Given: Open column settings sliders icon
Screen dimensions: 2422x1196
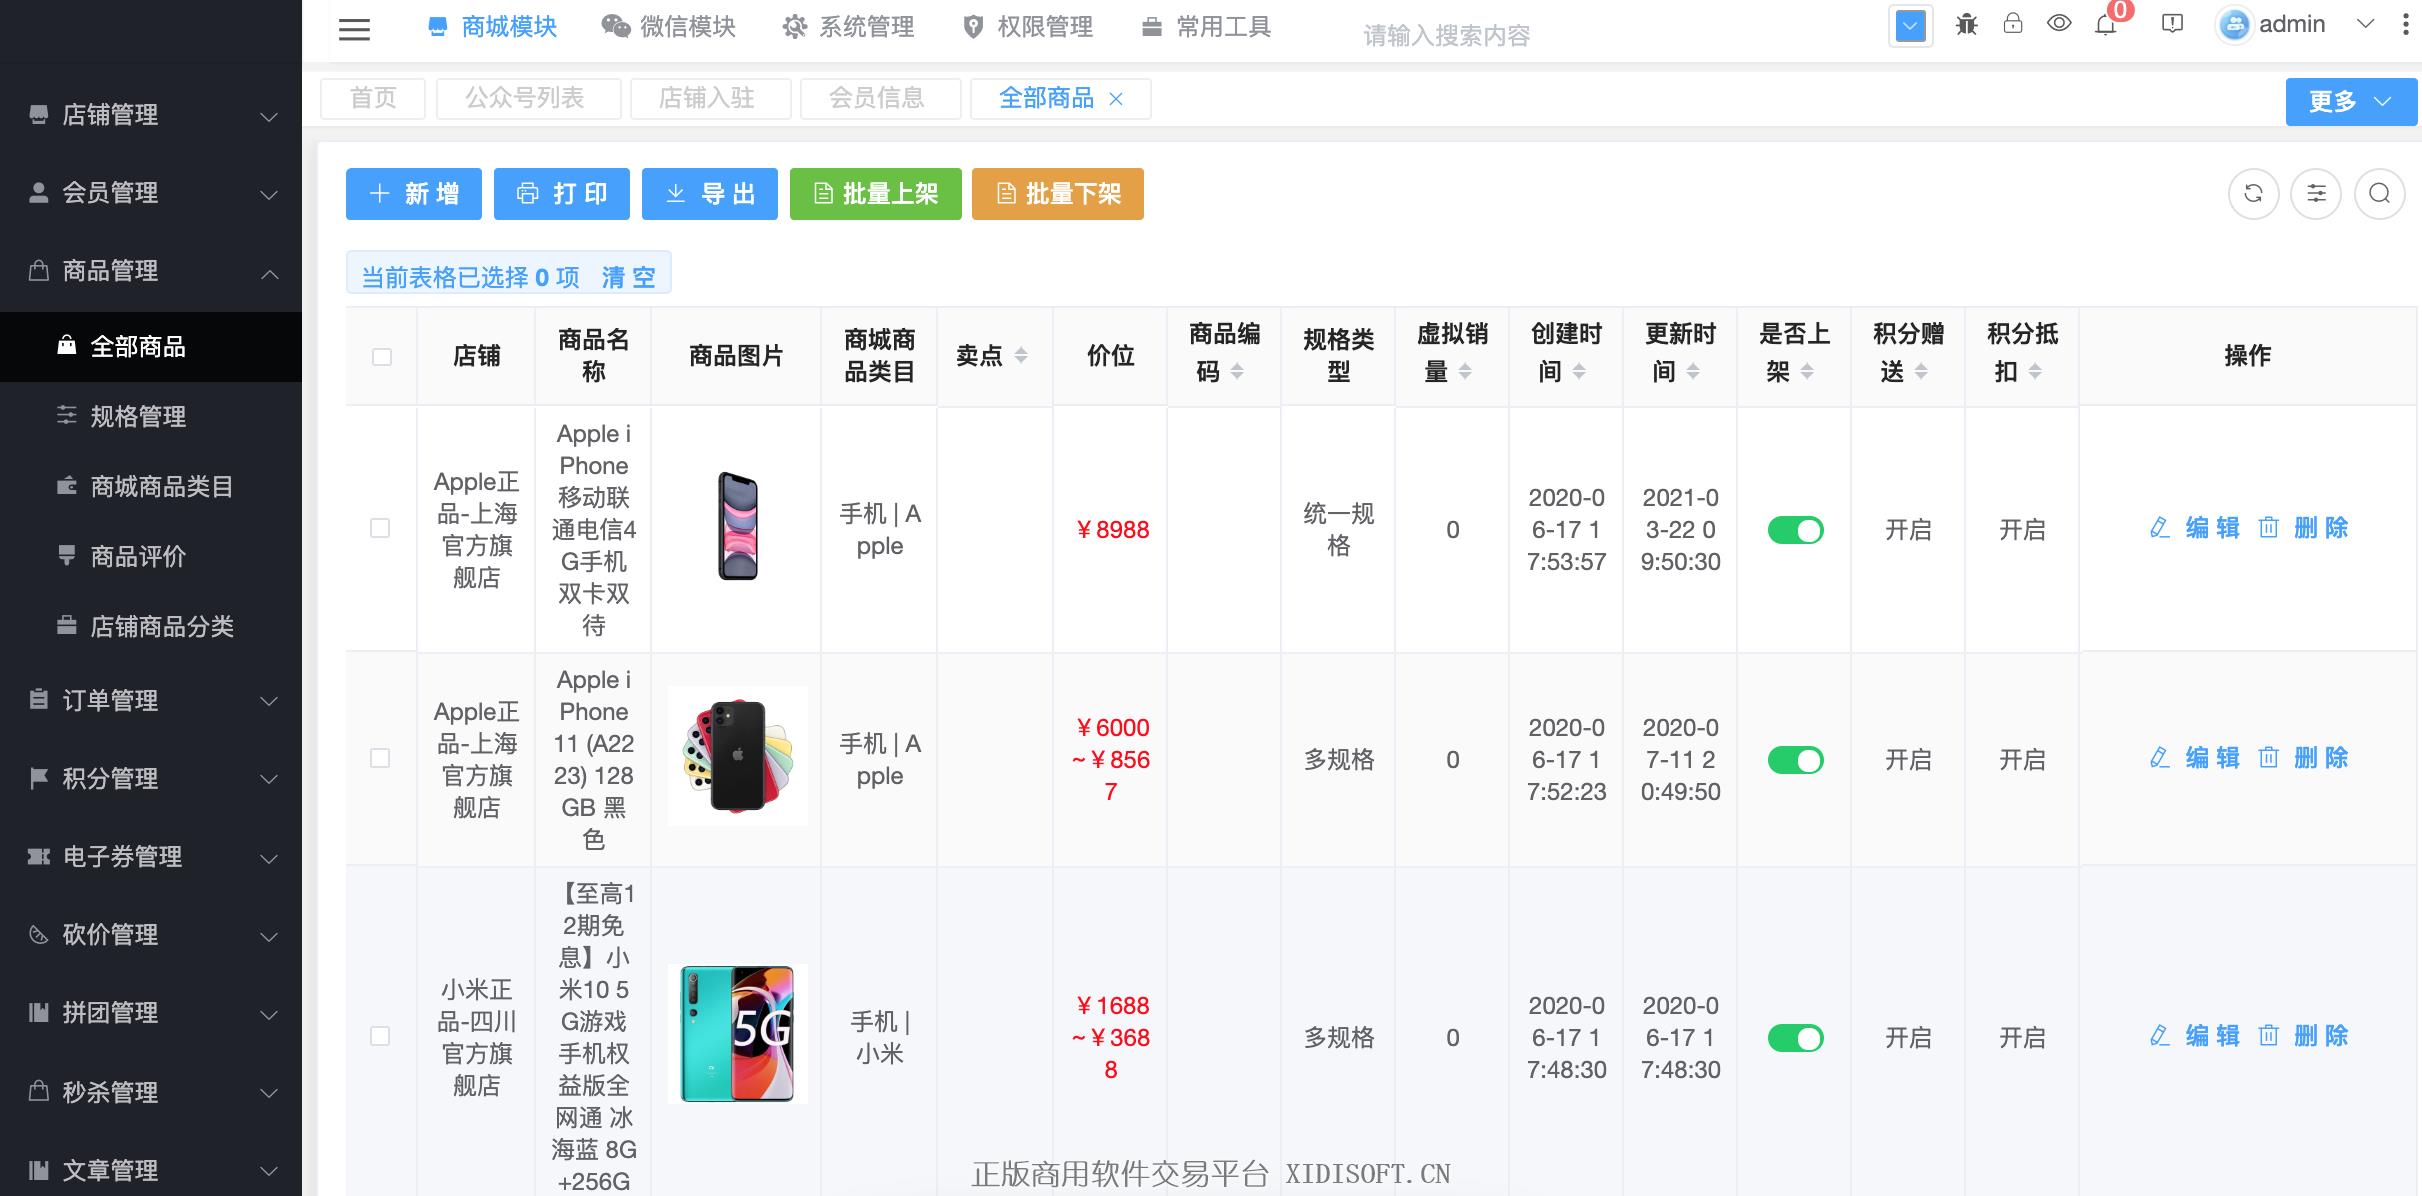Looking at the screenshot, I should 2316,194.
